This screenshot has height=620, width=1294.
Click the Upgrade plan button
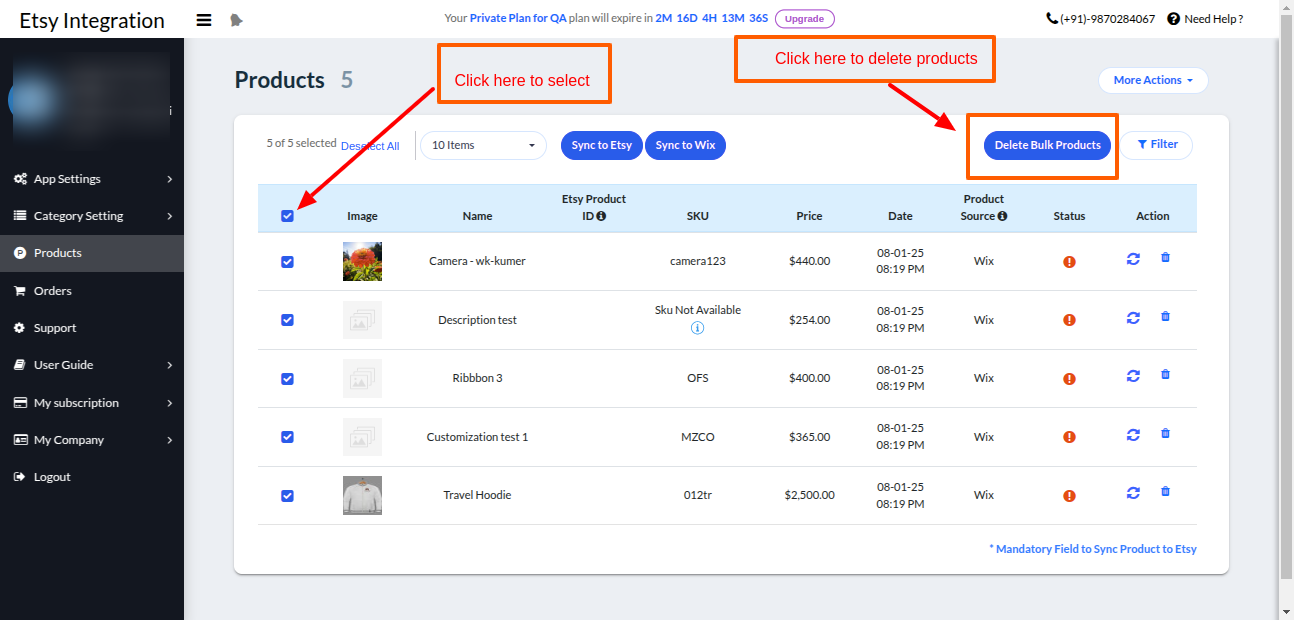click(x=804, y=19)
